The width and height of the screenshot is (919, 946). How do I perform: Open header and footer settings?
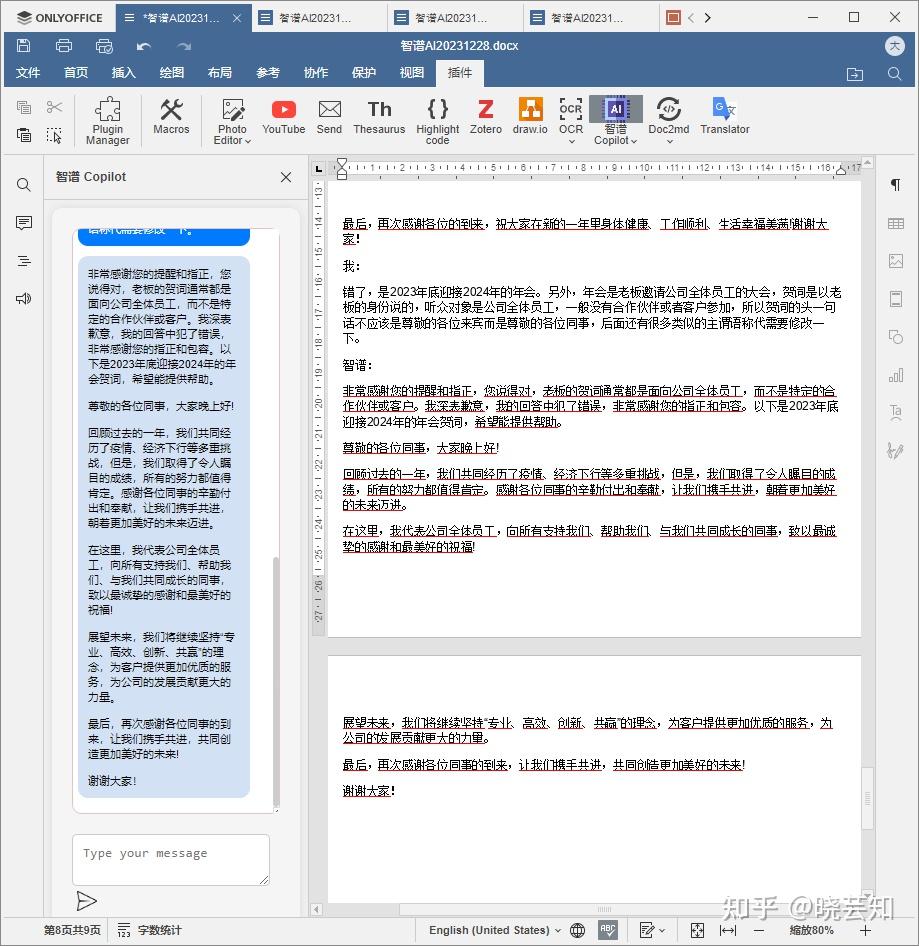[896, 299]
